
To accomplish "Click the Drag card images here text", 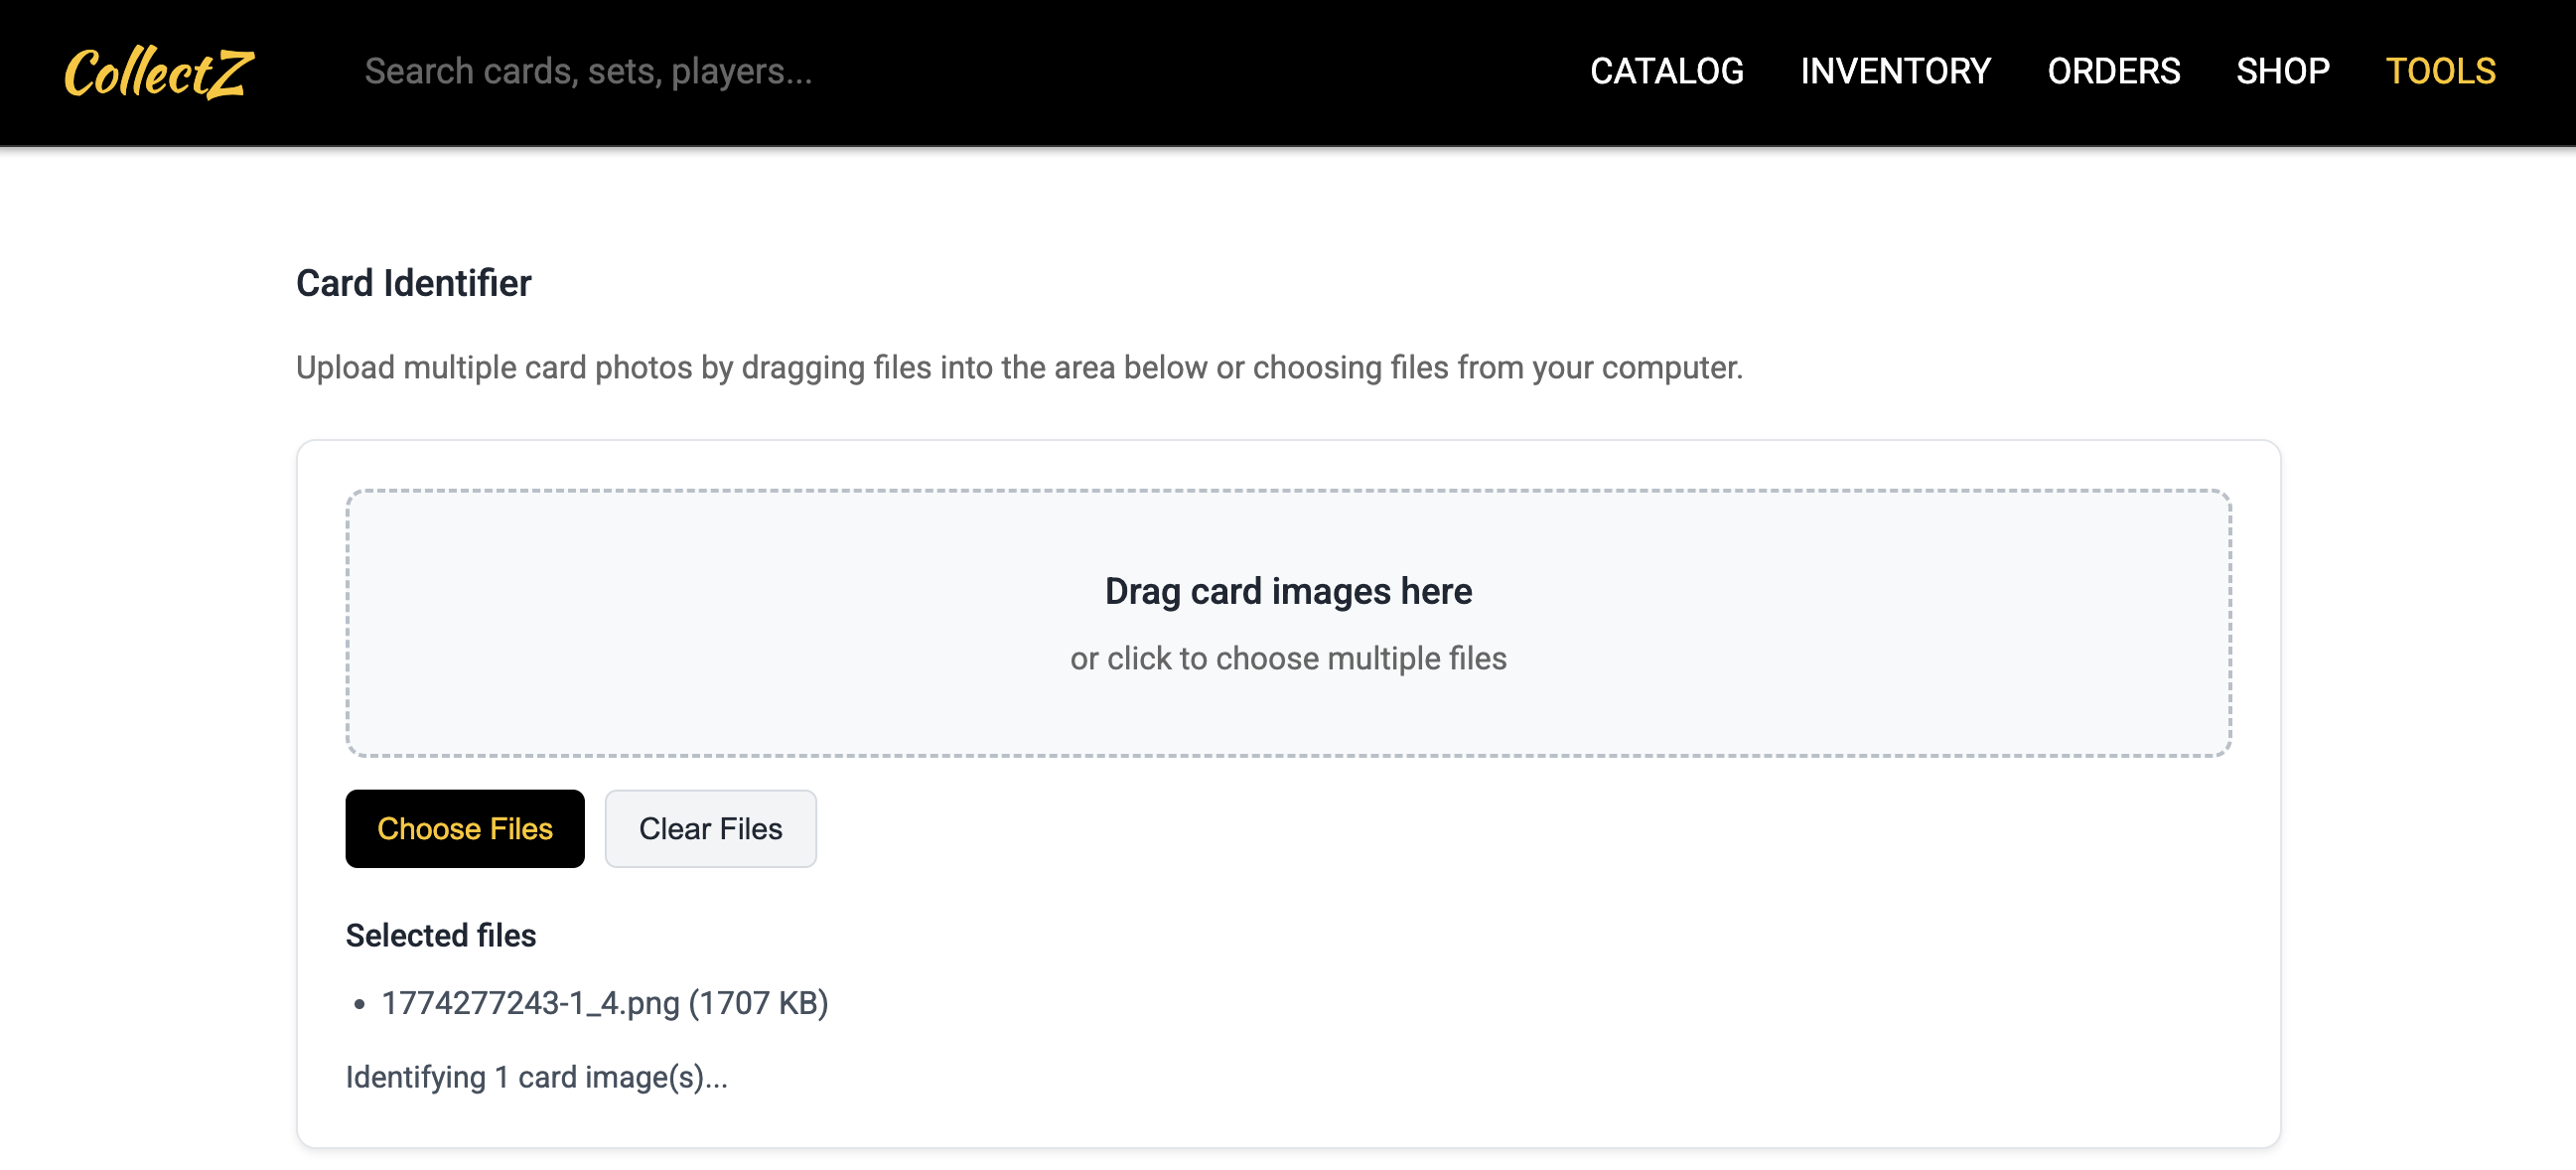I will click(1287, 590).
